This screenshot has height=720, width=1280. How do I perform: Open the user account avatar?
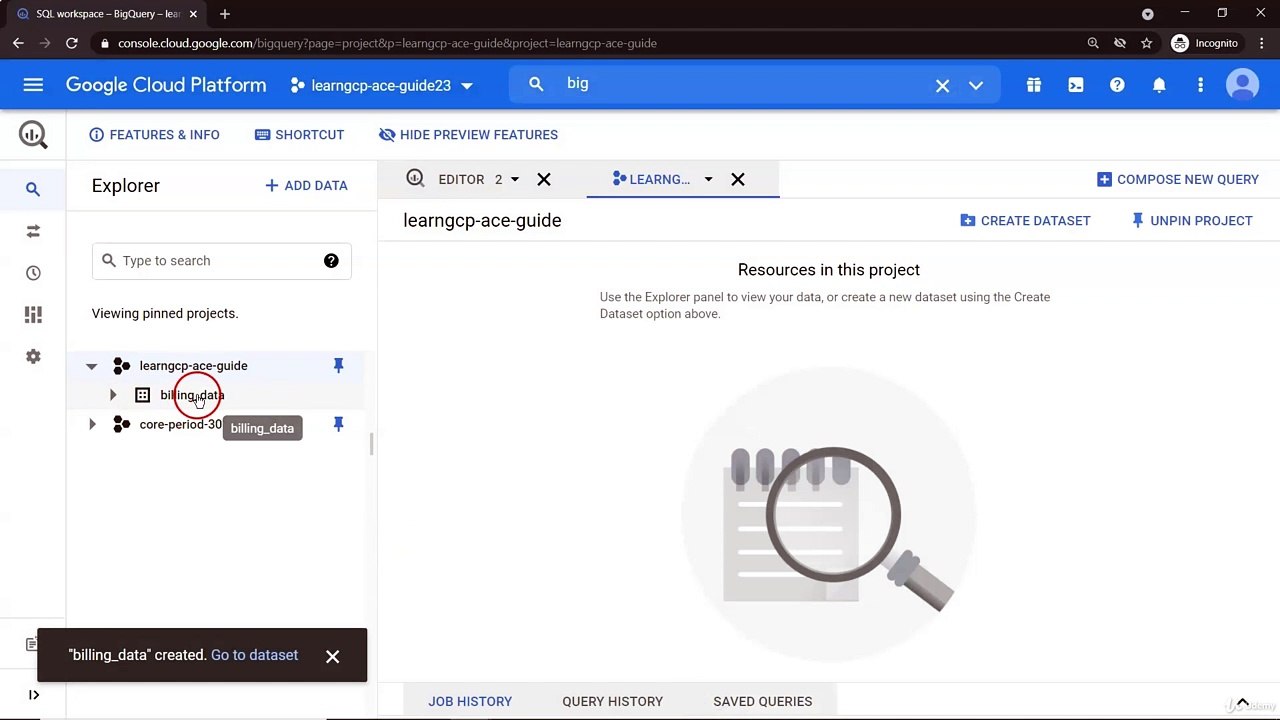pos(1243,85)
